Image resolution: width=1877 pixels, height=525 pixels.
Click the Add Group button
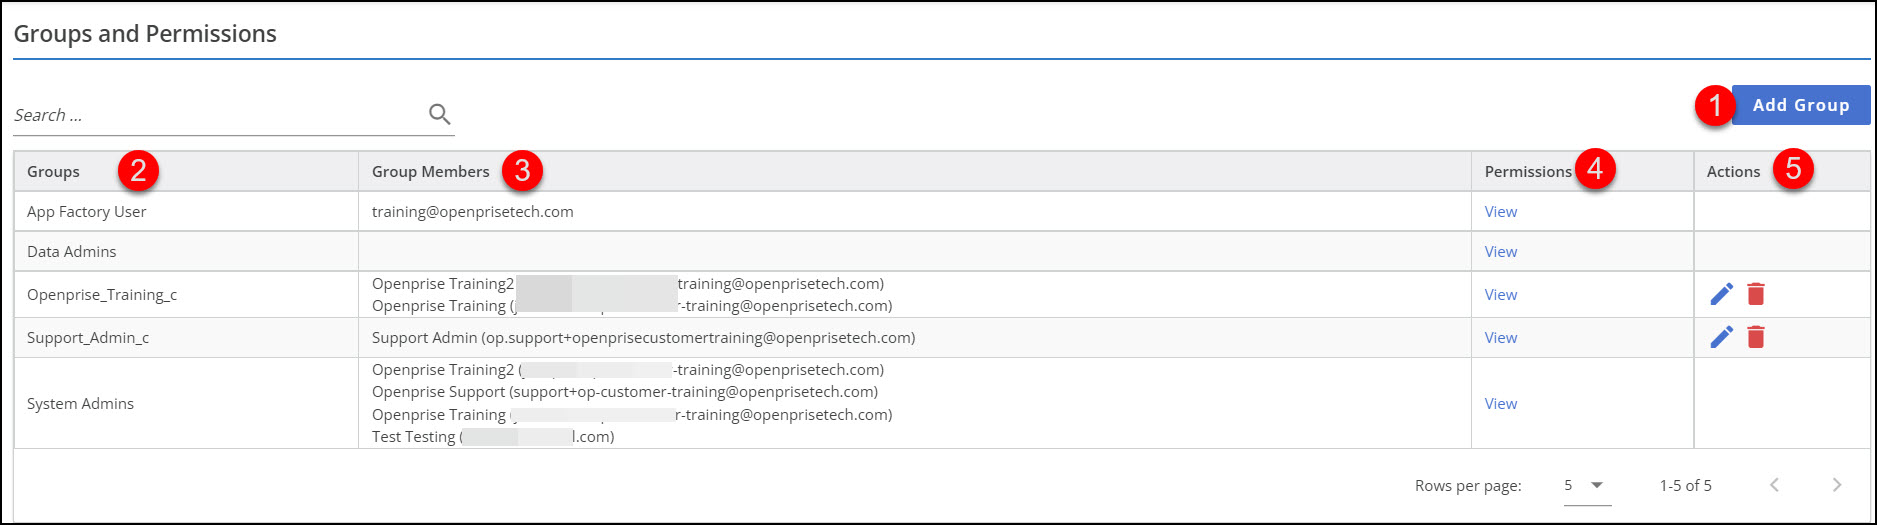pos(1800,105)
